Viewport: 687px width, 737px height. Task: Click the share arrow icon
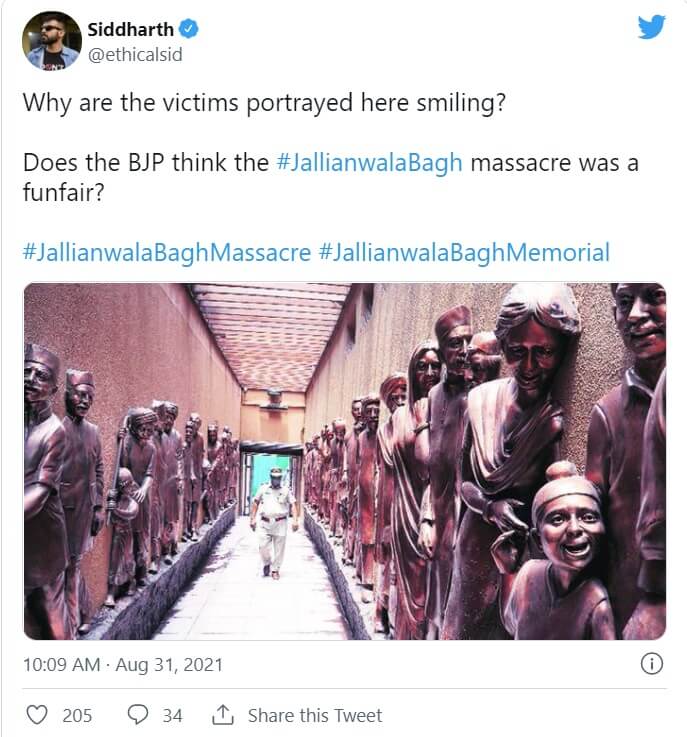[x=222, y=715]
